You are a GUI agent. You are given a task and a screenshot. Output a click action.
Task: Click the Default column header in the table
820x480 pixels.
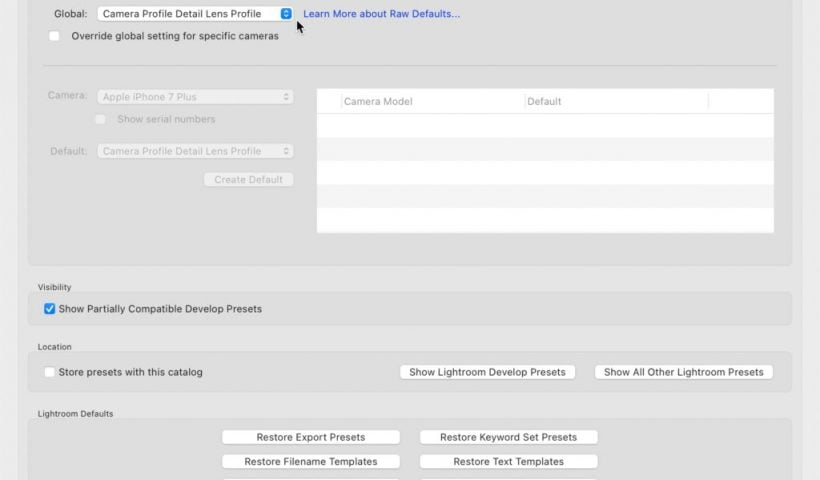[615, 101]
